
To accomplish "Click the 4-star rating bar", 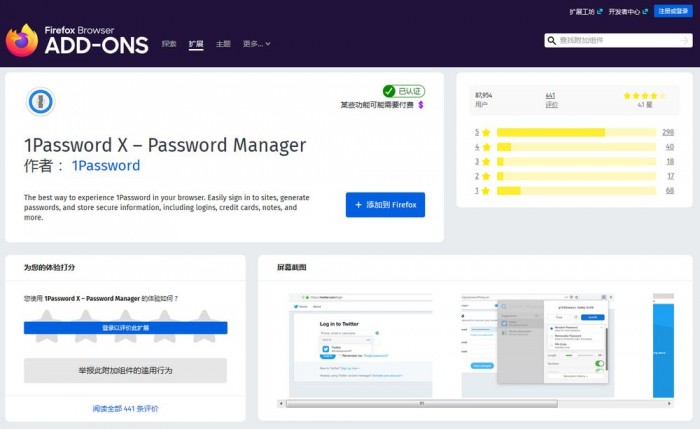I will 576,147.
